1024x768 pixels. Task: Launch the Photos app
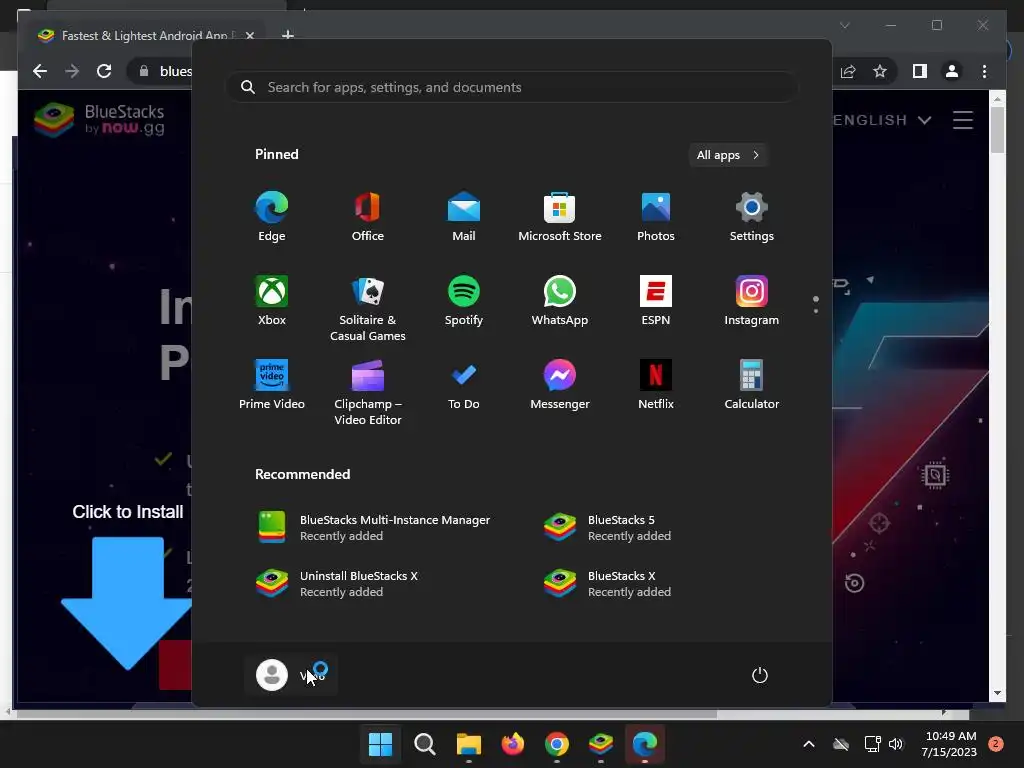(x=656, y=217)
